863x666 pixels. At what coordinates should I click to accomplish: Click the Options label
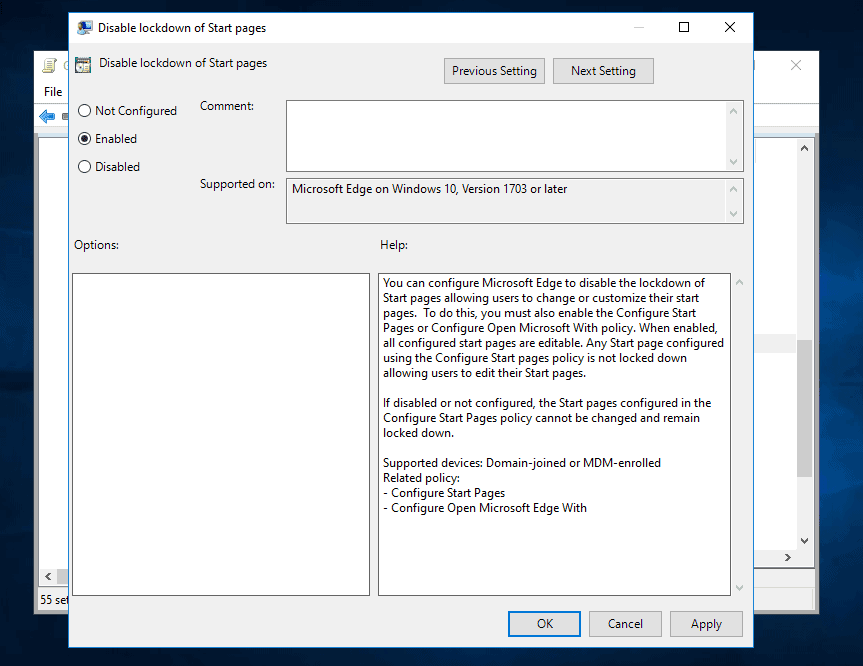[96, 245]
